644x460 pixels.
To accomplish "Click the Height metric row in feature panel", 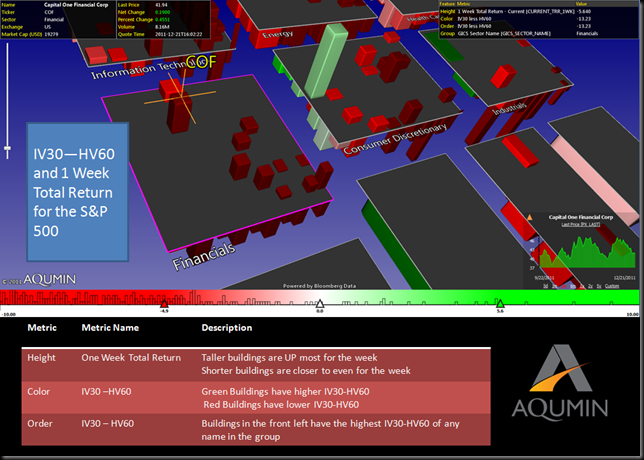I will tap(538, 12).
